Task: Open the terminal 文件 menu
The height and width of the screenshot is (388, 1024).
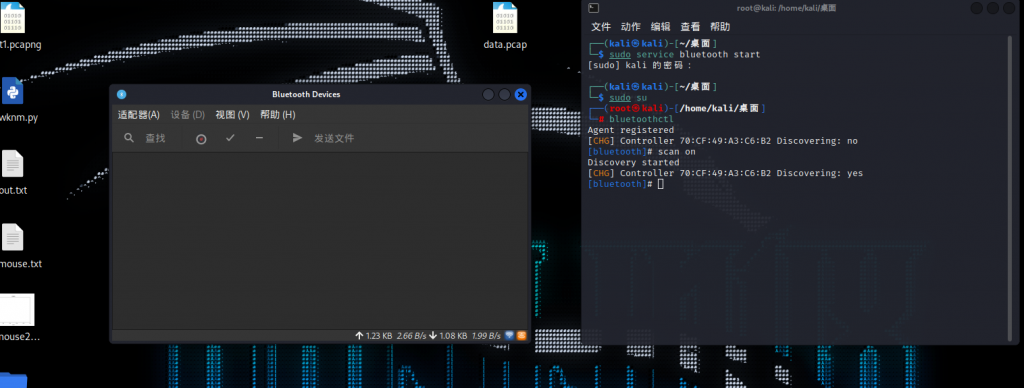Action: point(601,27)
